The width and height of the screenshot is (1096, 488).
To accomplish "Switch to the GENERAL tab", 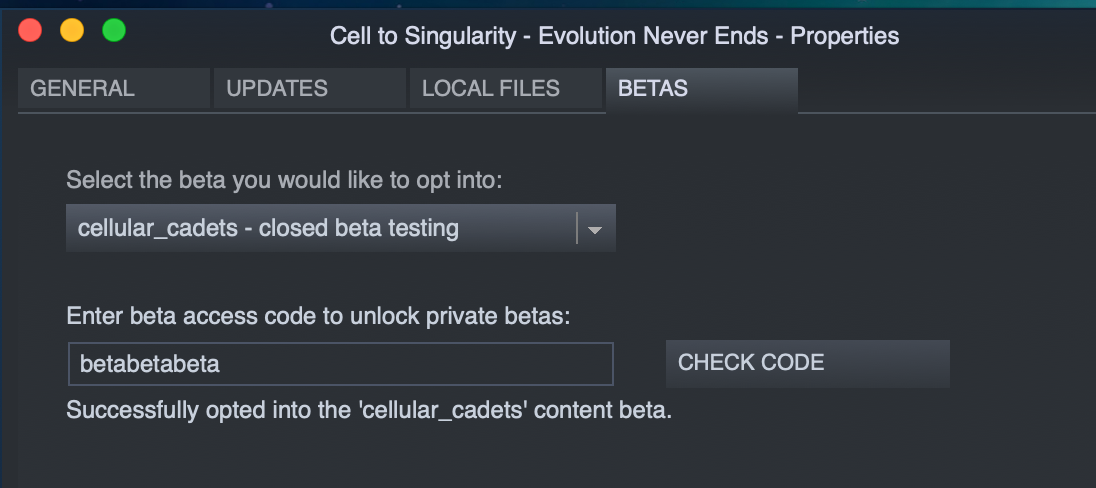I will click(114, 88).
